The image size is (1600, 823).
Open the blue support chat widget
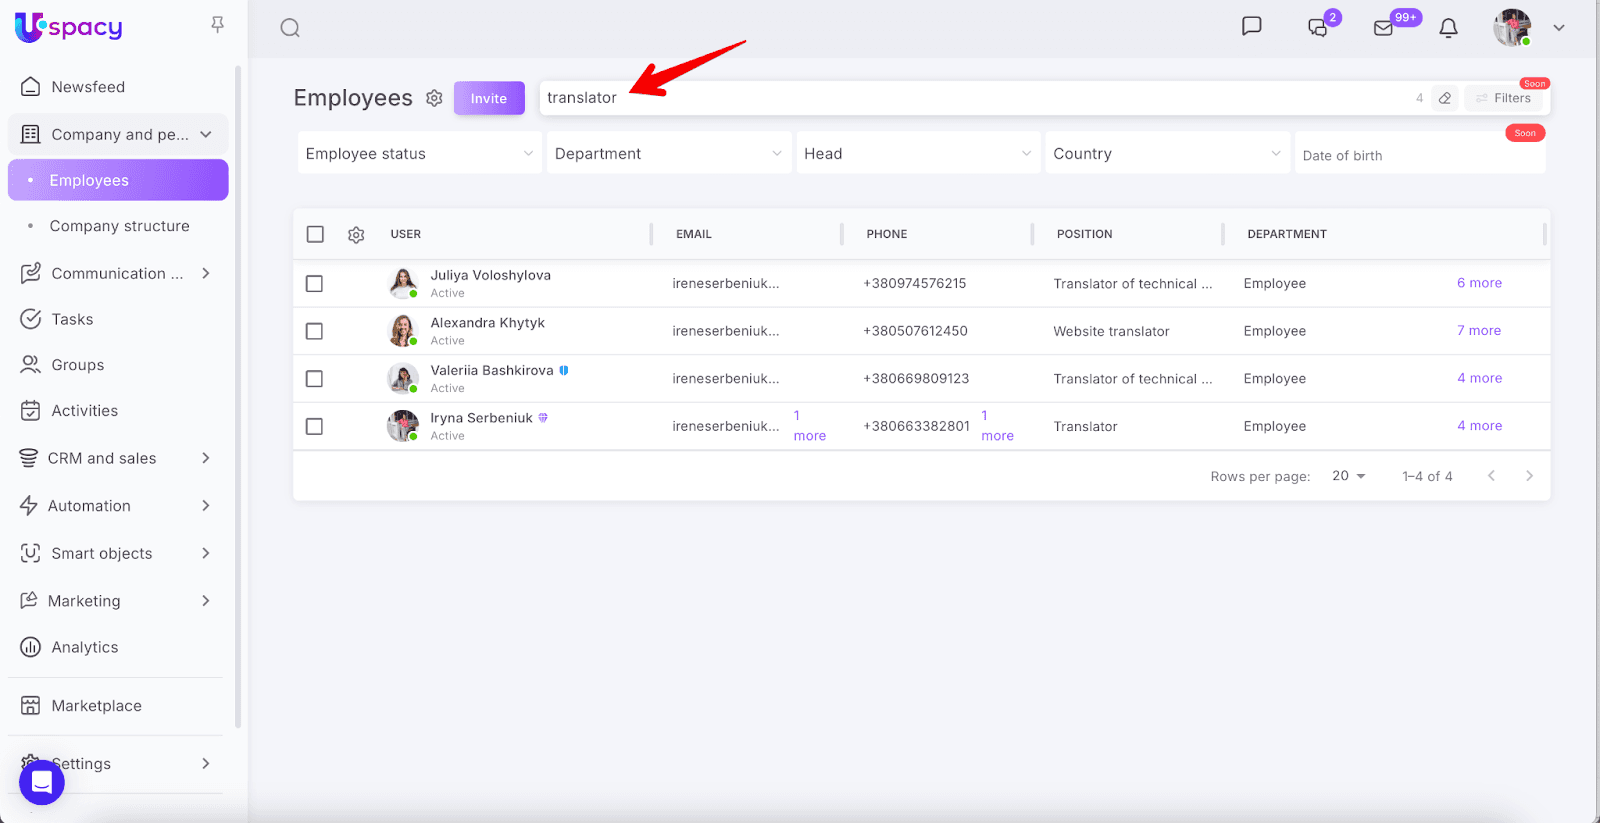pos(42,781)
